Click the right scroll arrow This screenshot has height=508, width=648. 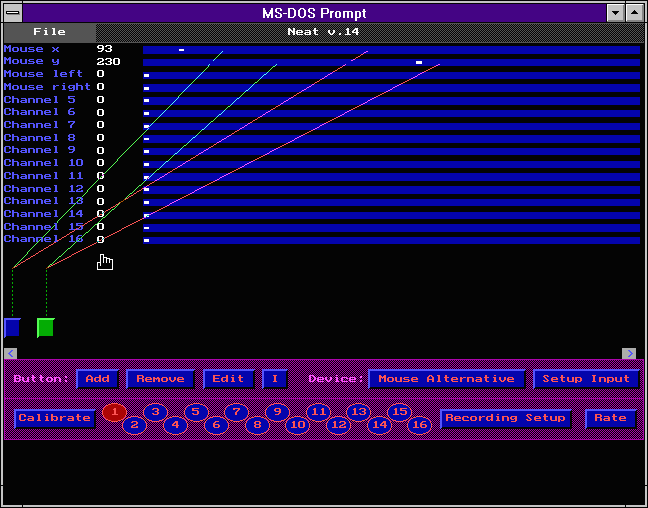point(629,353)
